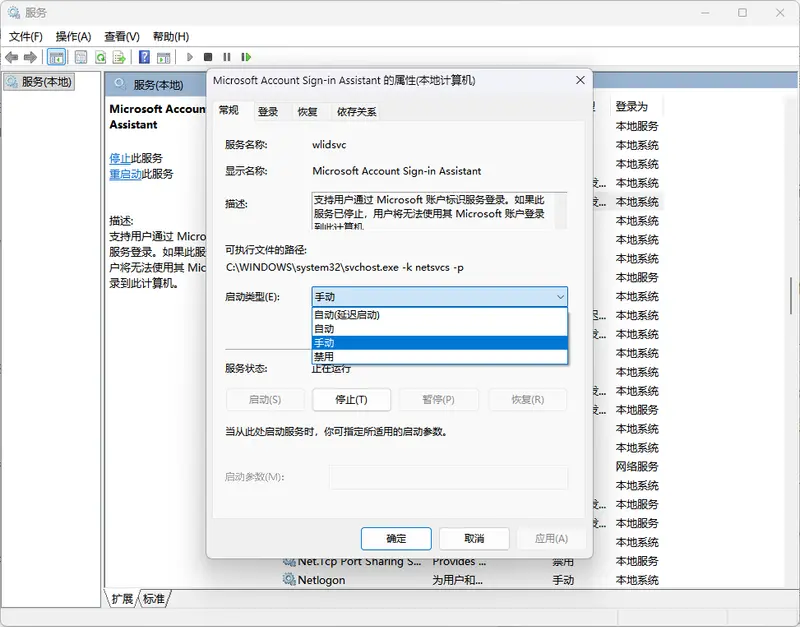The image size is (800, 627).
Task: Select the 扩展 tab at the bottom
Action: click(x=122, y=598)
